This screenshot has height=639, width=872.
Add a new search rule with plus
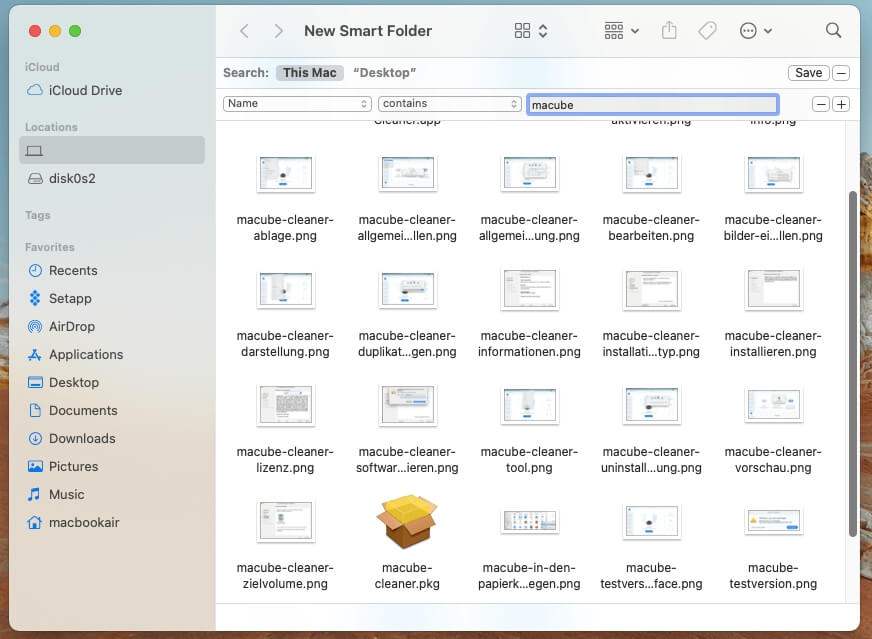pyautogui.click(x=841, y=104)
